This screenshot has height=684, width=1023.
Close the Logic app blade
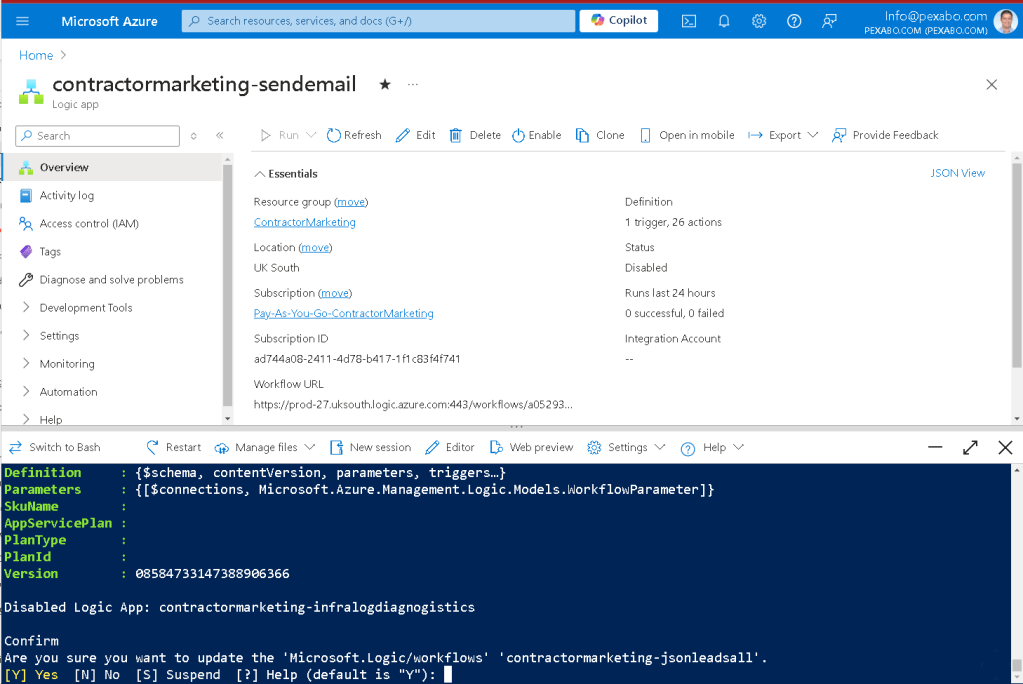pos(992,84)
